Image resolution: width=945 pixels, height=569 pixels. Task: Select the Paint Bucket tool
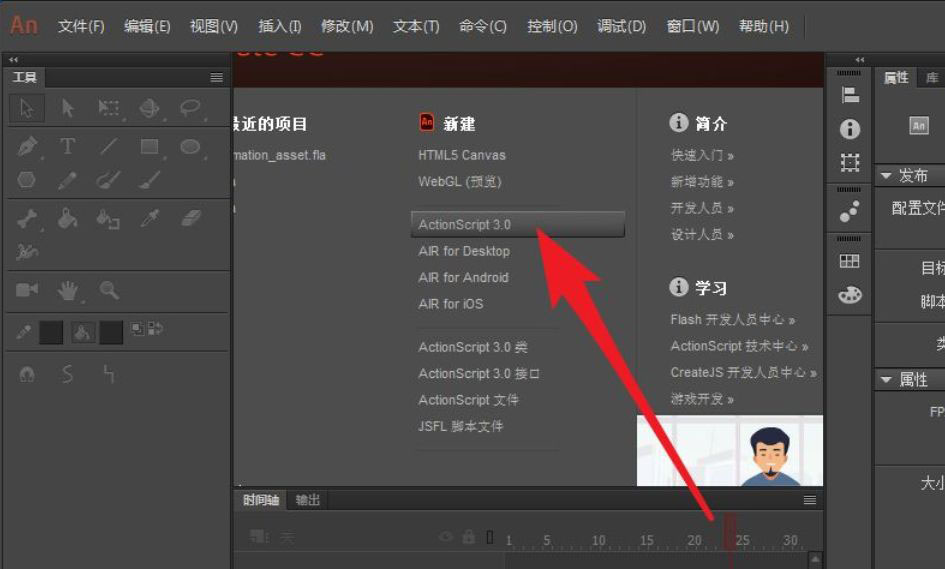click(68, 219)
